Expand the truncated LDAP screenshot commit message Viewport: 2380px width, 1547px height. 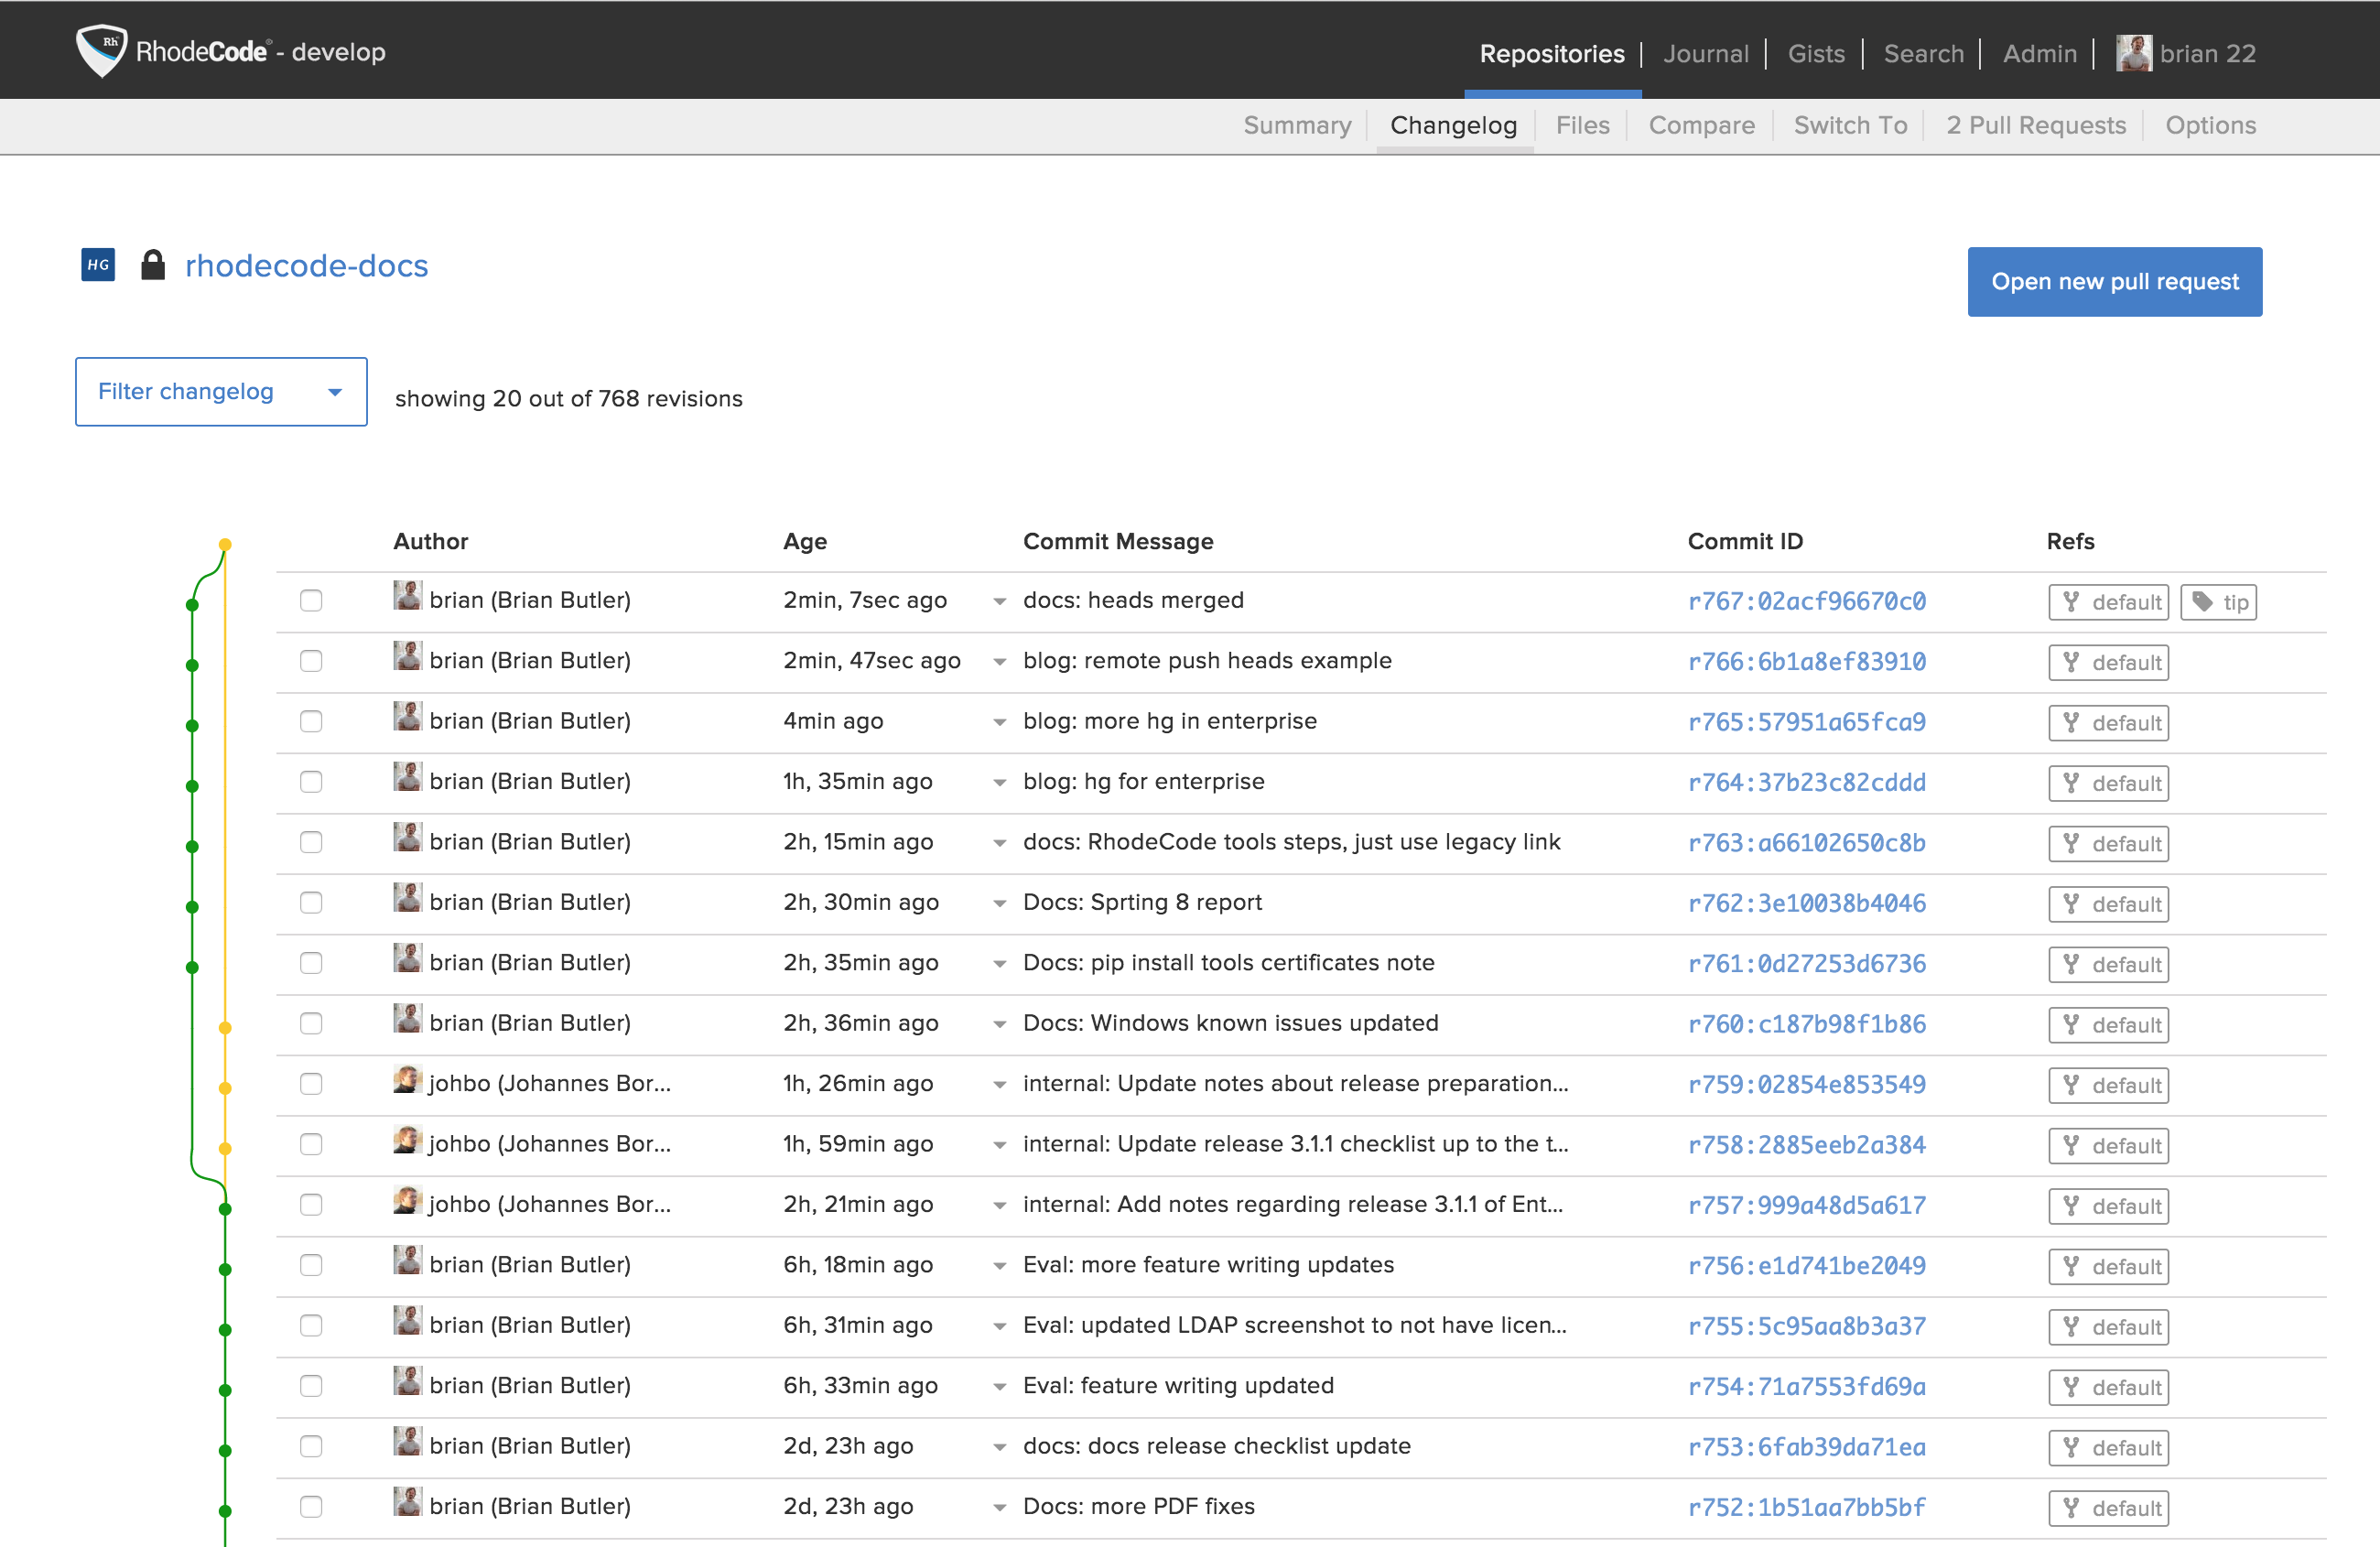click(x=999, y=1327)
